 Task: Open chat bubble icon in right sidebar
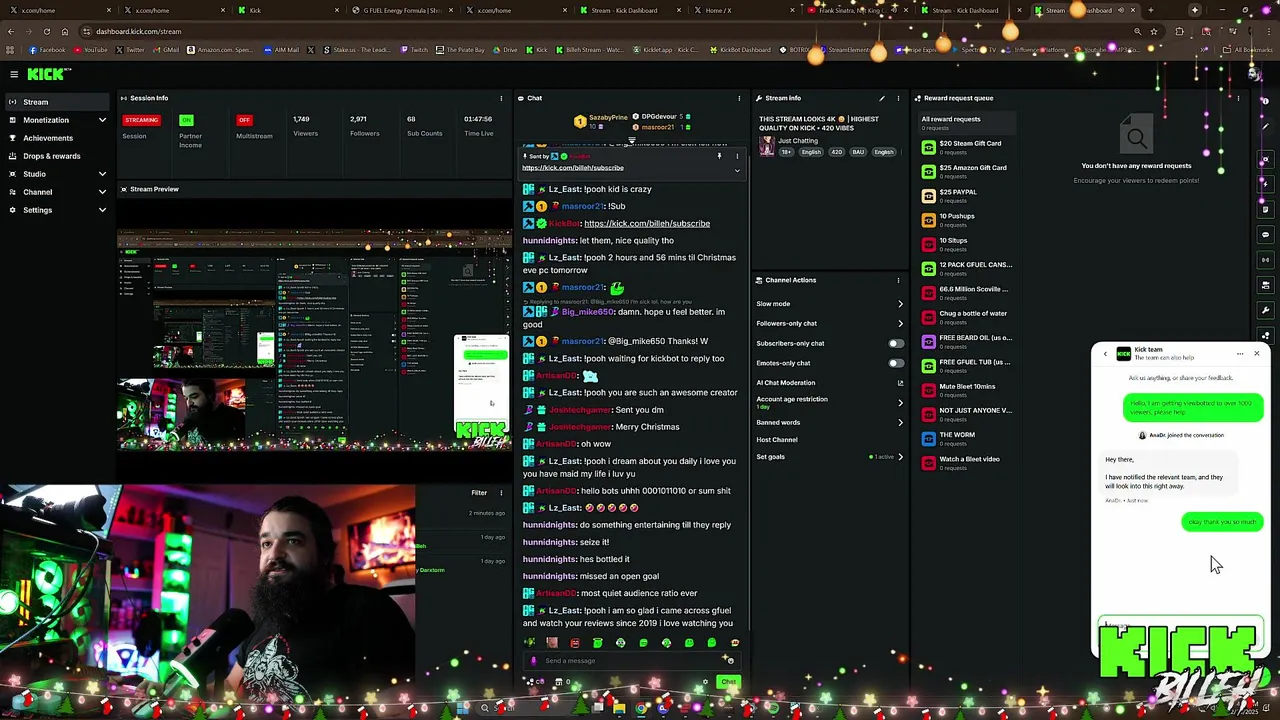click(1266, 235)
